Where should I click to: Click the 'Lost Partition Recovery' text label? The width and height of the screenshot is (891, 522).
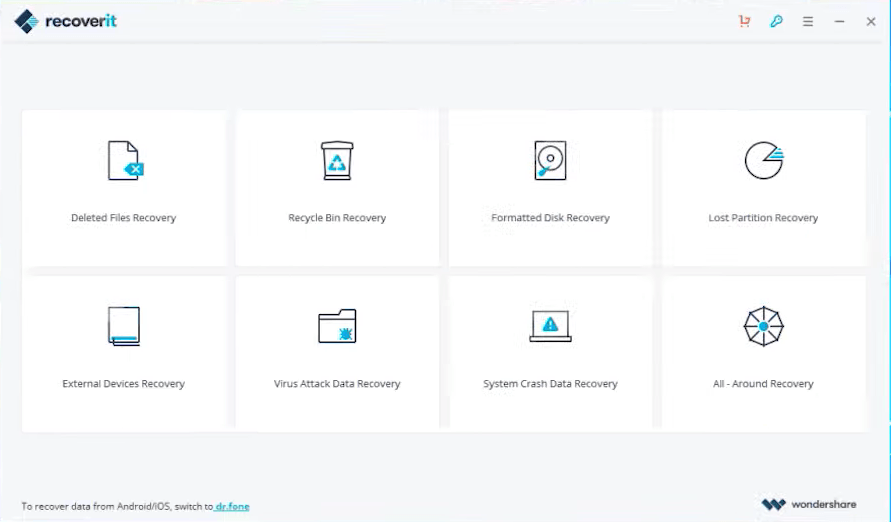click(763, 218)
